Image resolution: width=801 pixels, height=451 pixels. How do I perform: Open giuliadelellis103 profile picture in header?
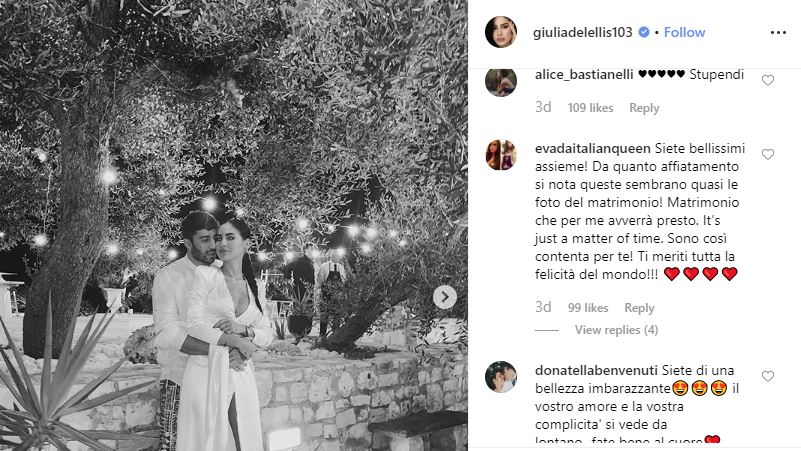pos(501,32)
